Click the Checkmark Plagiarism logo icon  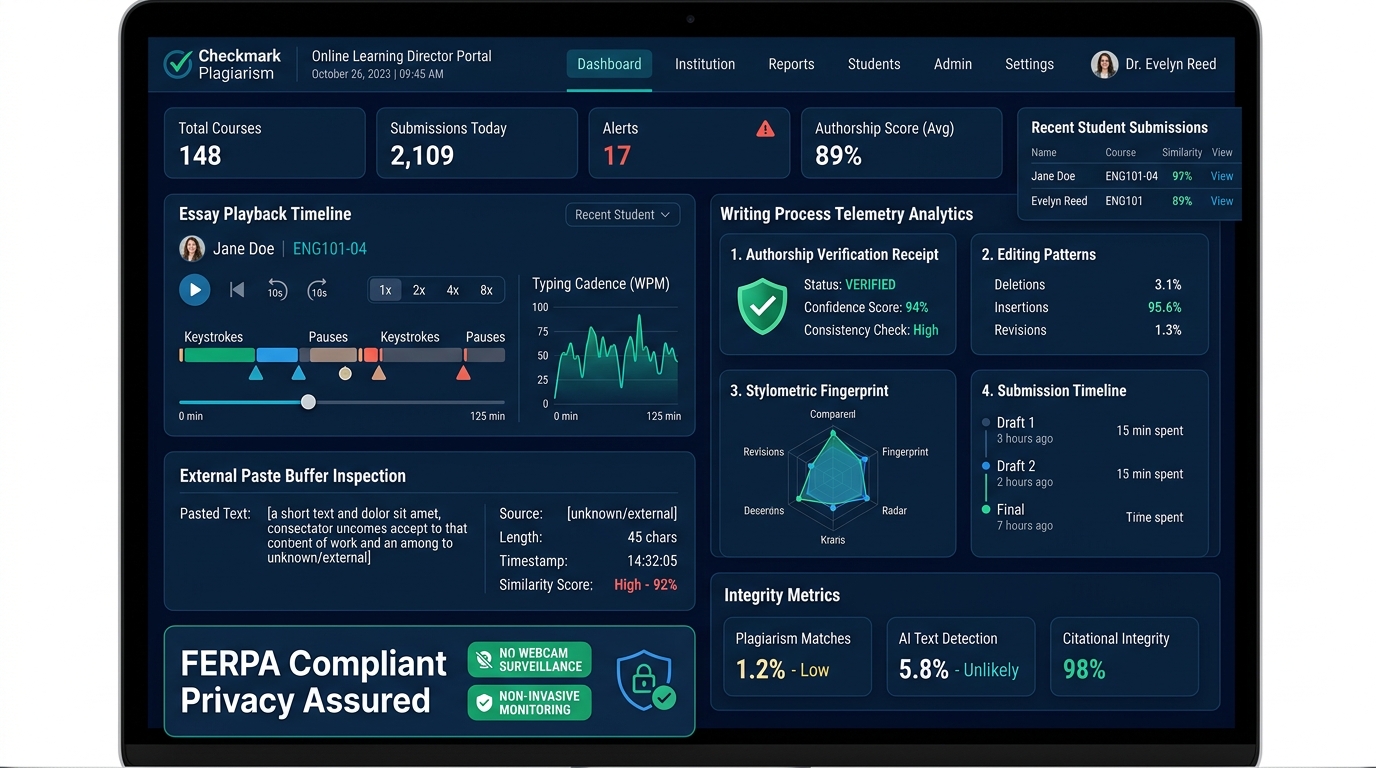click(178, 64)
